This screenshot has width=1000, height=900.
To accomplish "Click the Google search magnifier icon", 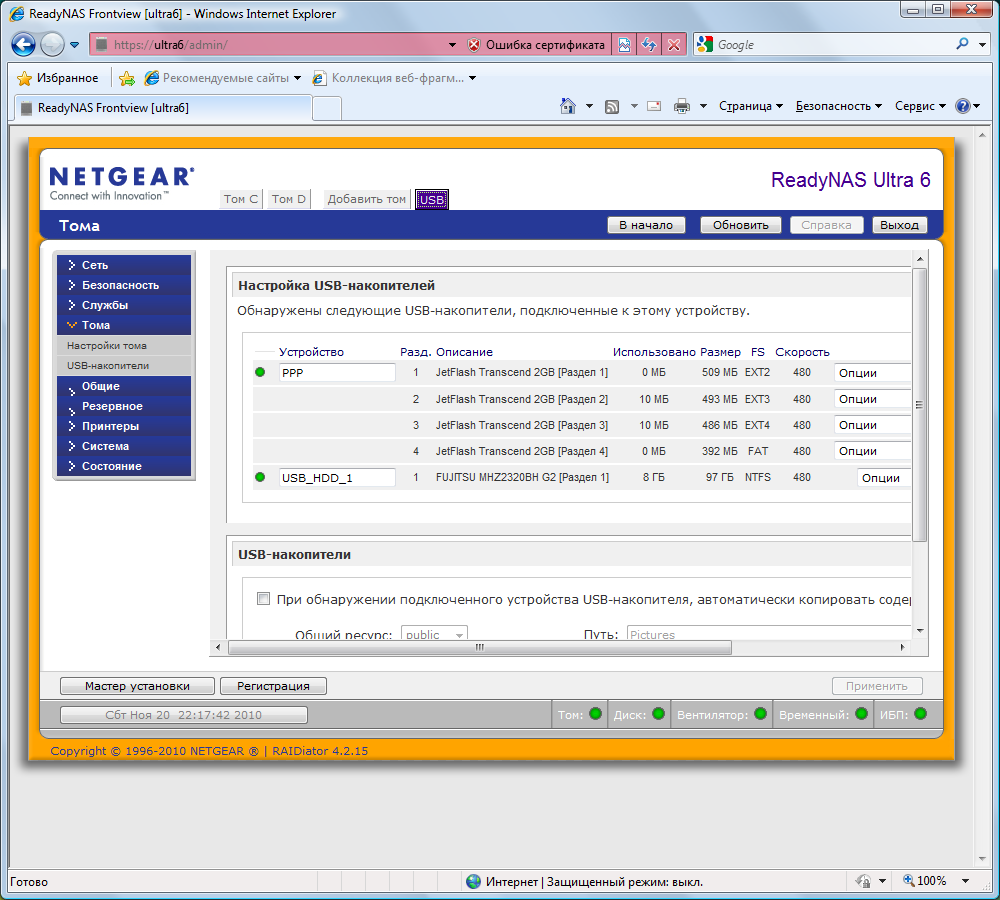I will click(x=962, y=44).
